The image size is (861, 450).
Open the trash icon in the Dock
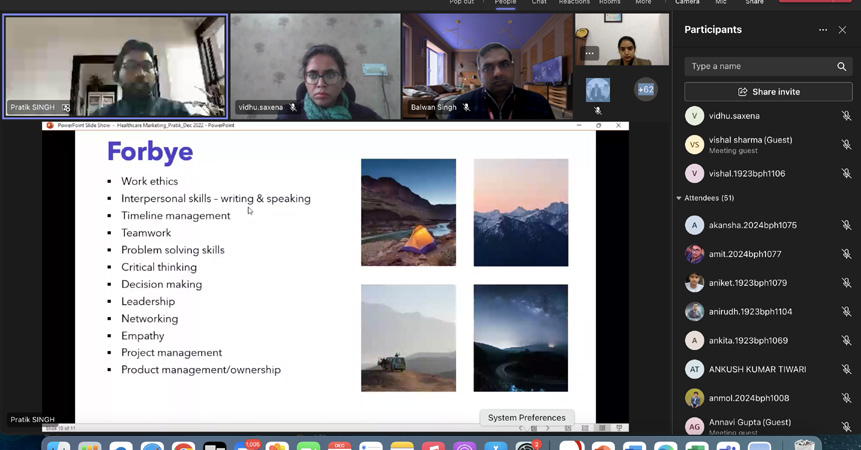pyautogui.click(x=804, y=445)
